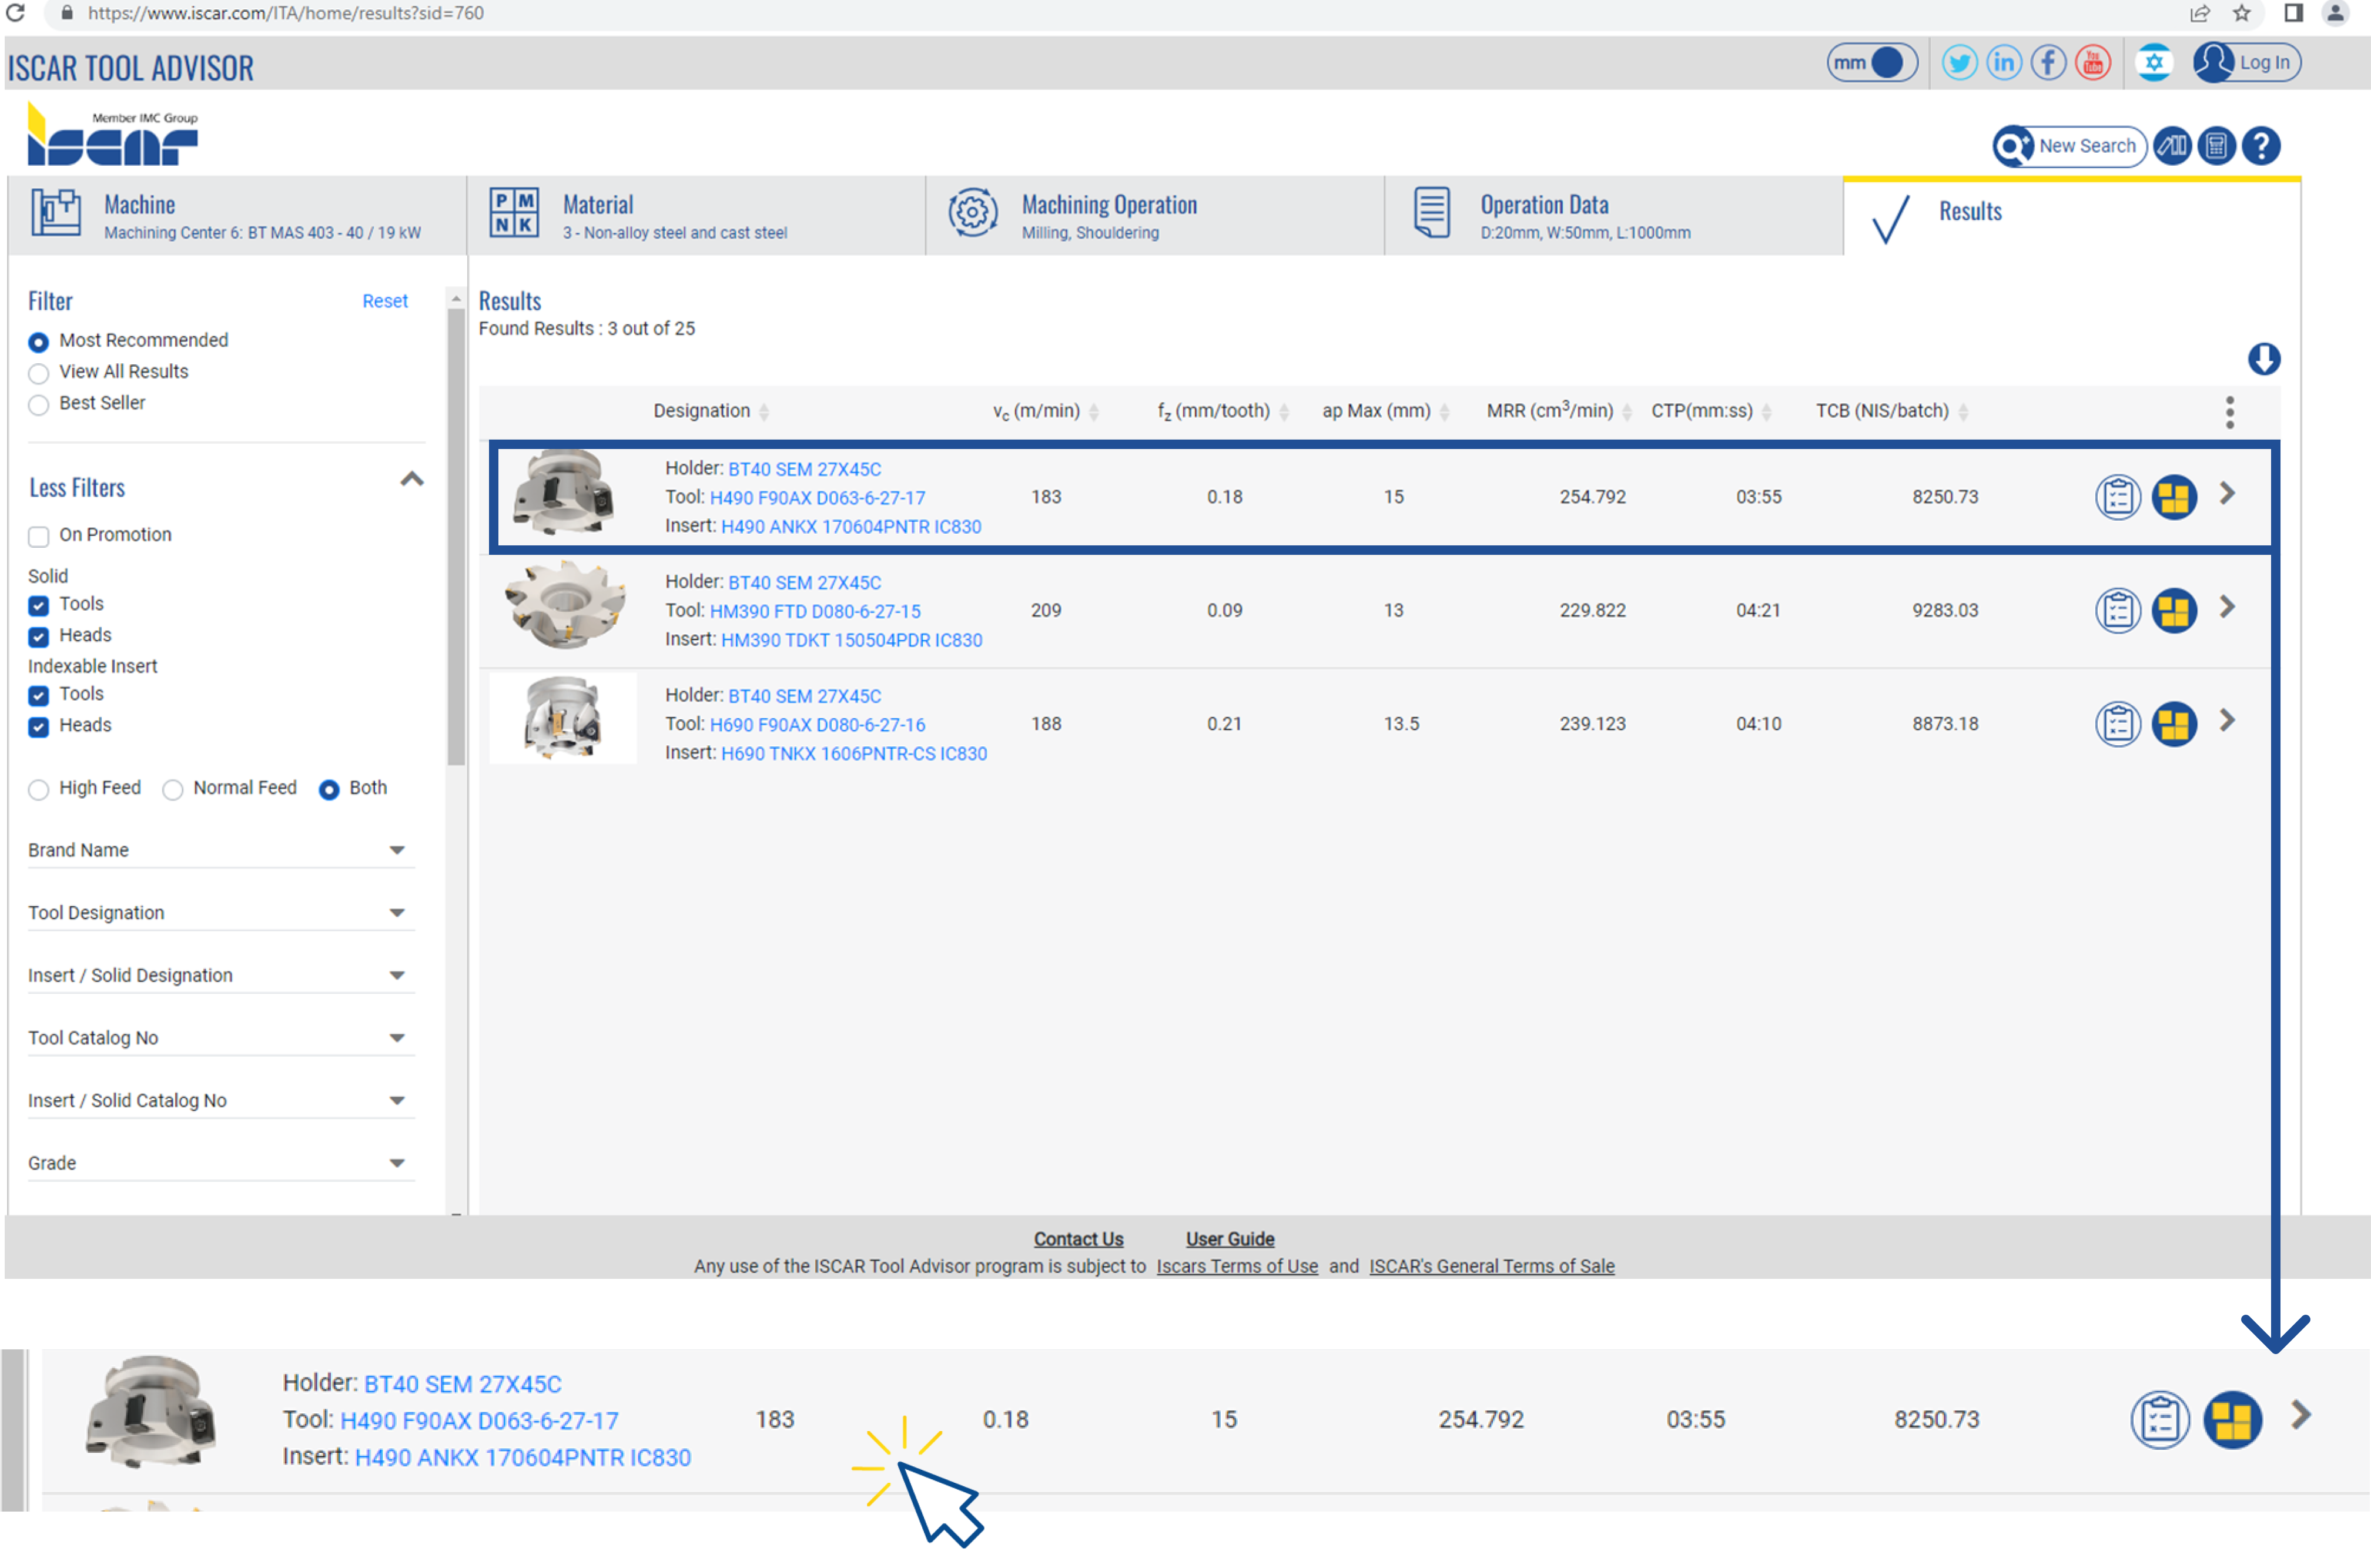Click the HM390 cutter thumbnail image
The width and height of the screenshot is (2371, 1568).
point(564,606)
